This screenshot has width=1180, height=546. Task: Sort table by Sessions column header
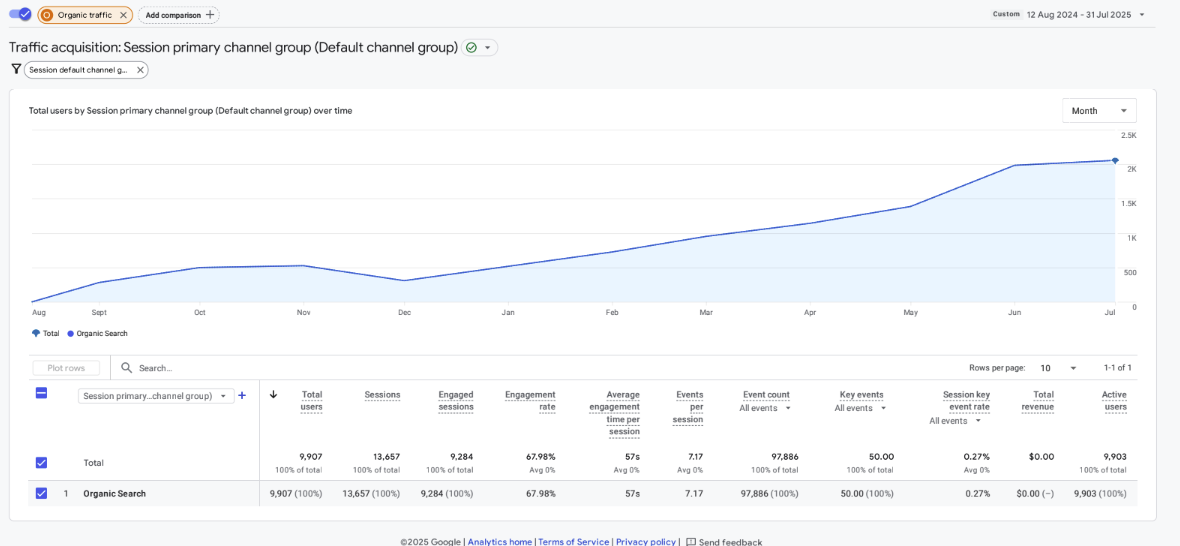(382, 395)
